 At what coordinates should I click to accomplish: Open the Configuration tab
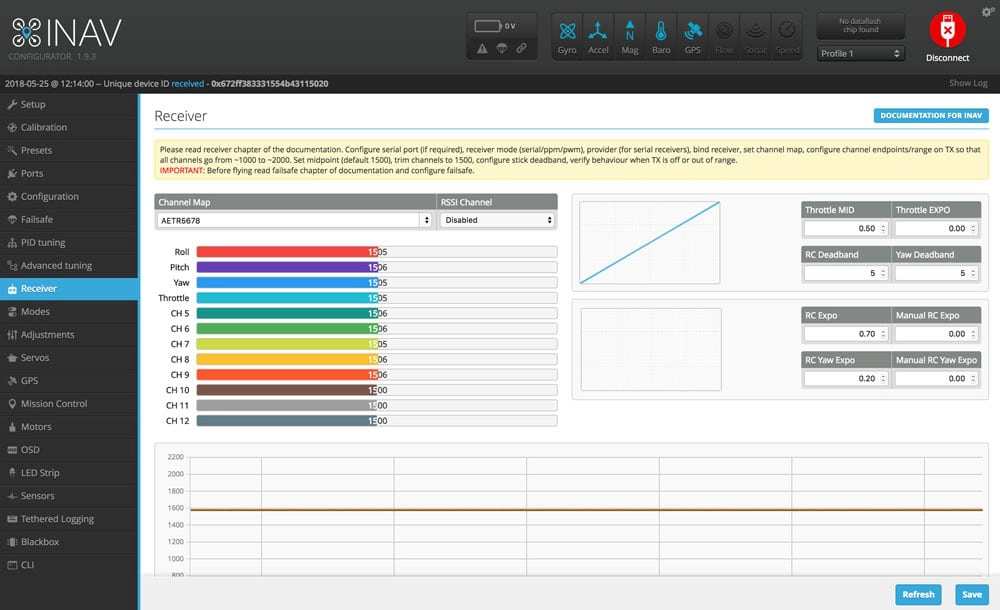click(x=69, y=196)
